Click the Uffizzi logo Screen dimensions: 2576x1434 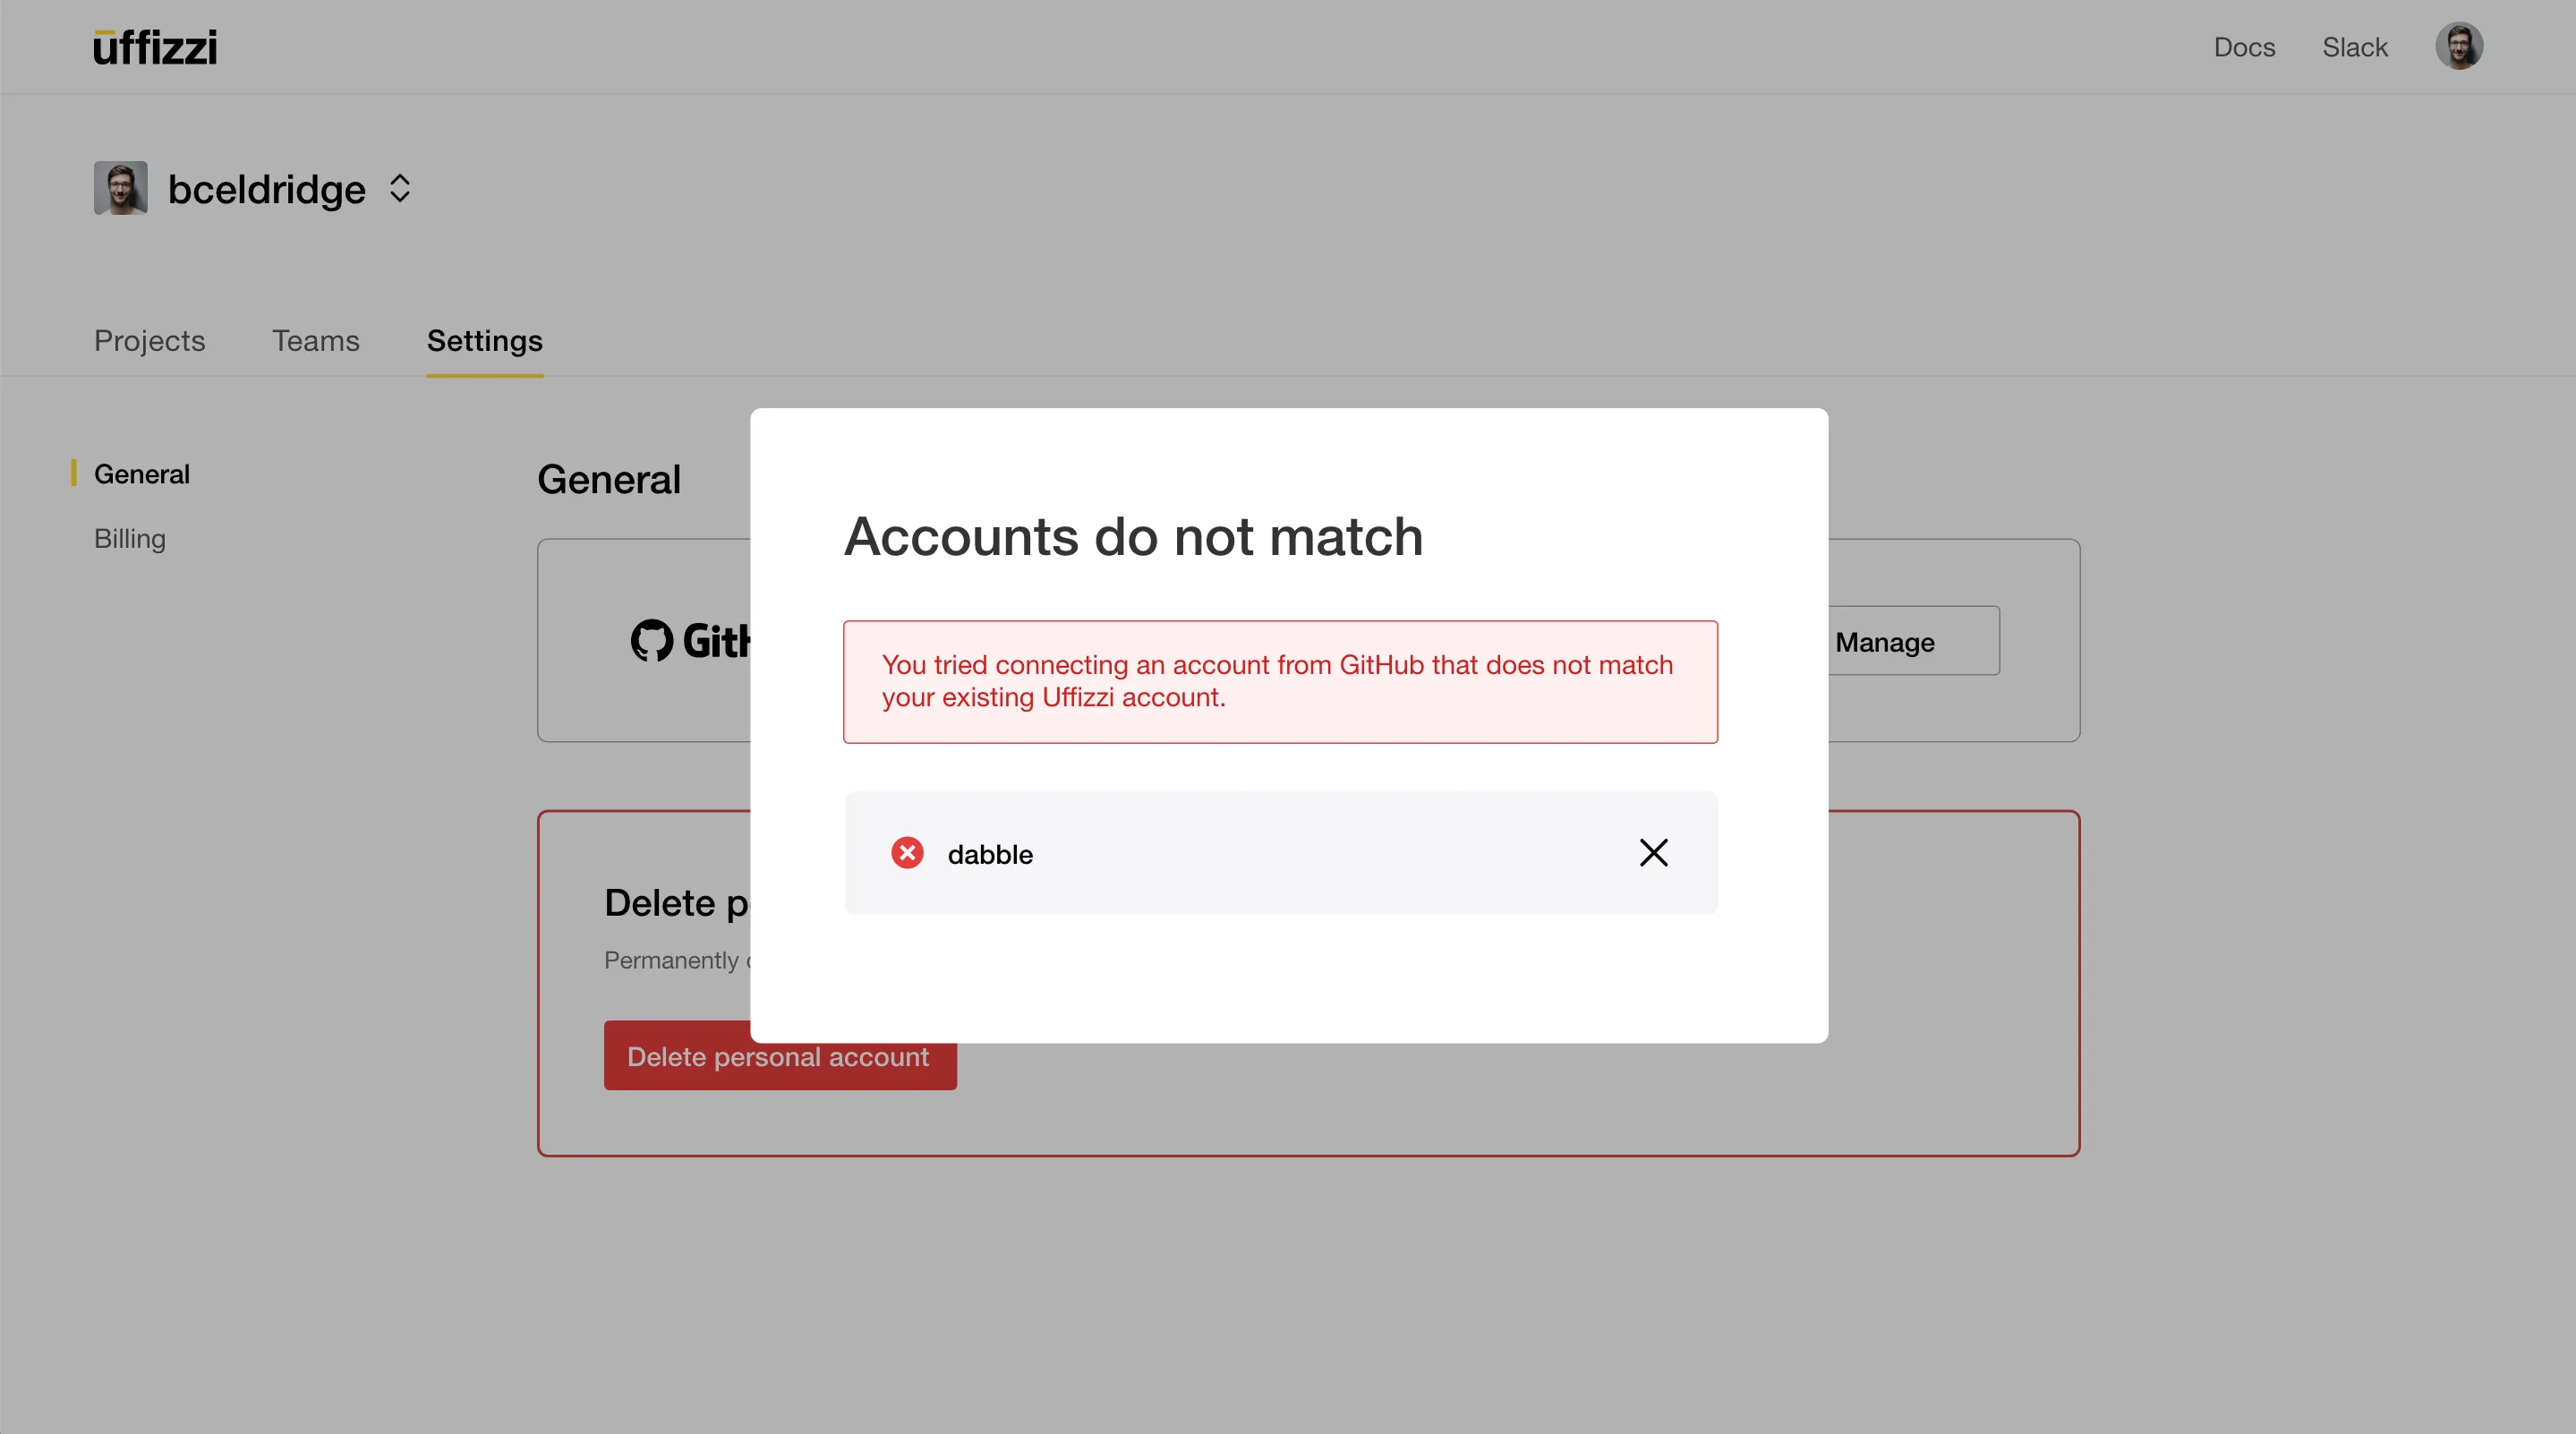(x=155, y=47)
